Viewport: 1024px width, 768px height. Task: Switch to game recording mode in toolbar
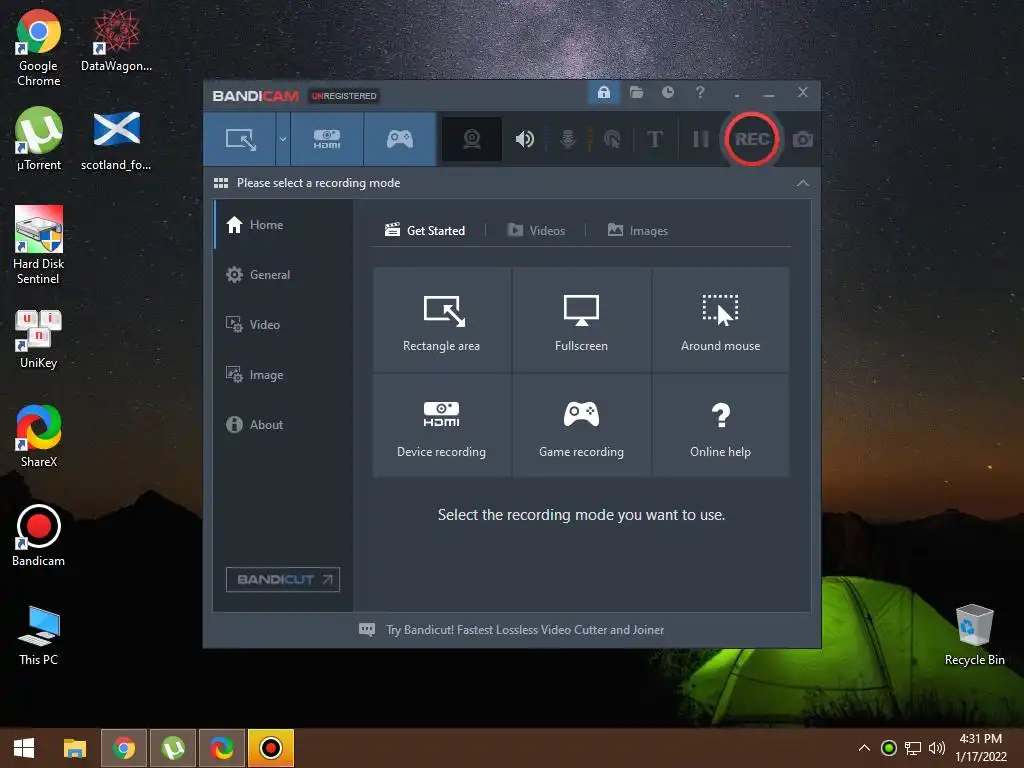tap(400, 139)
